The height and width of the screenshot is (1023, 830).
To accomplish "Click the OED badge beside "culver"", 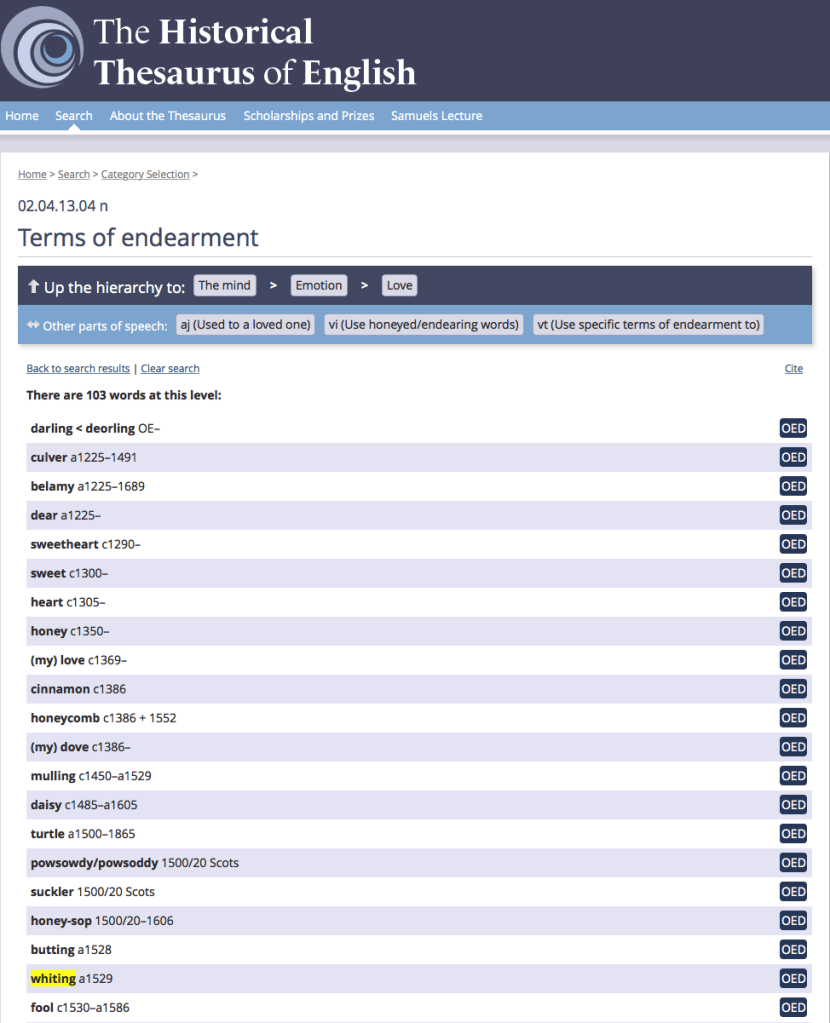I will click(793, 457).
